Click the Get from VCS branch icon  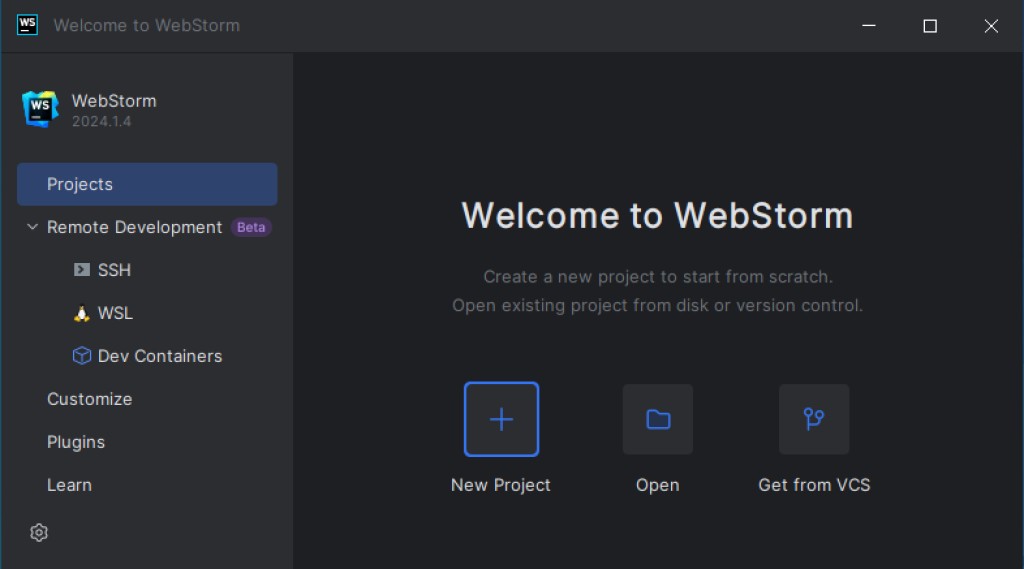[814, 419]
